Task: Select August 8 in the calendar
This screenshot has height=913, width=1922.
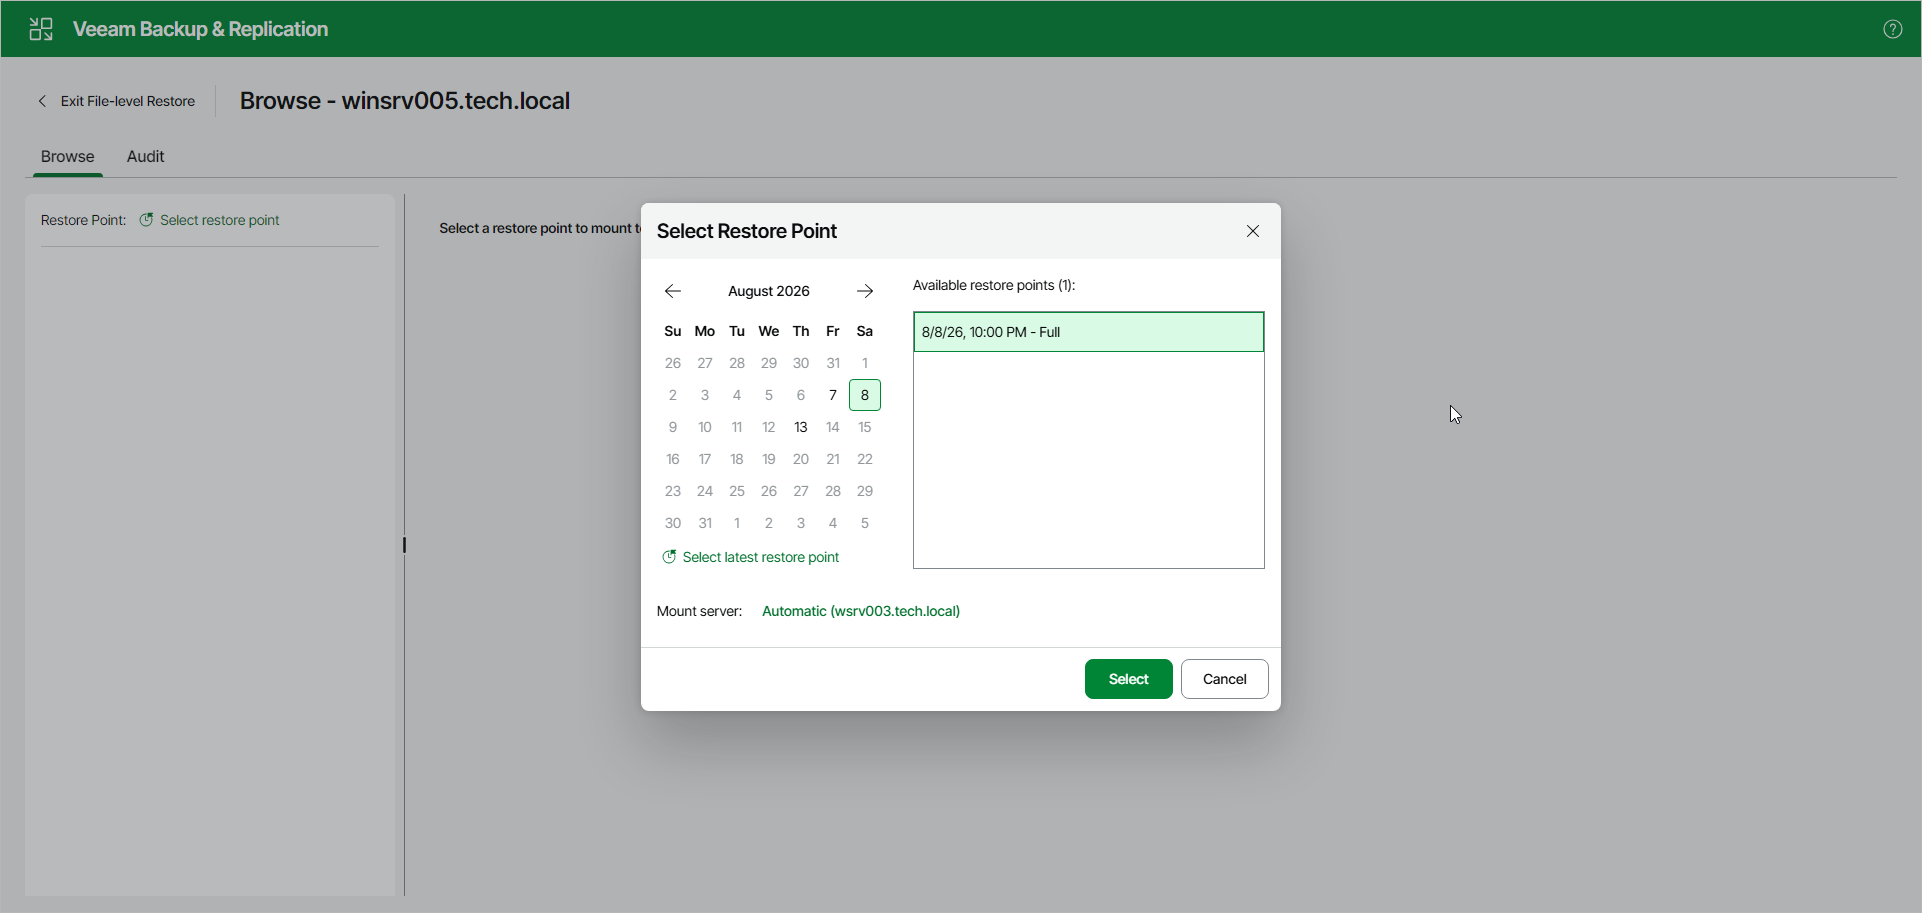Action: 865,395
